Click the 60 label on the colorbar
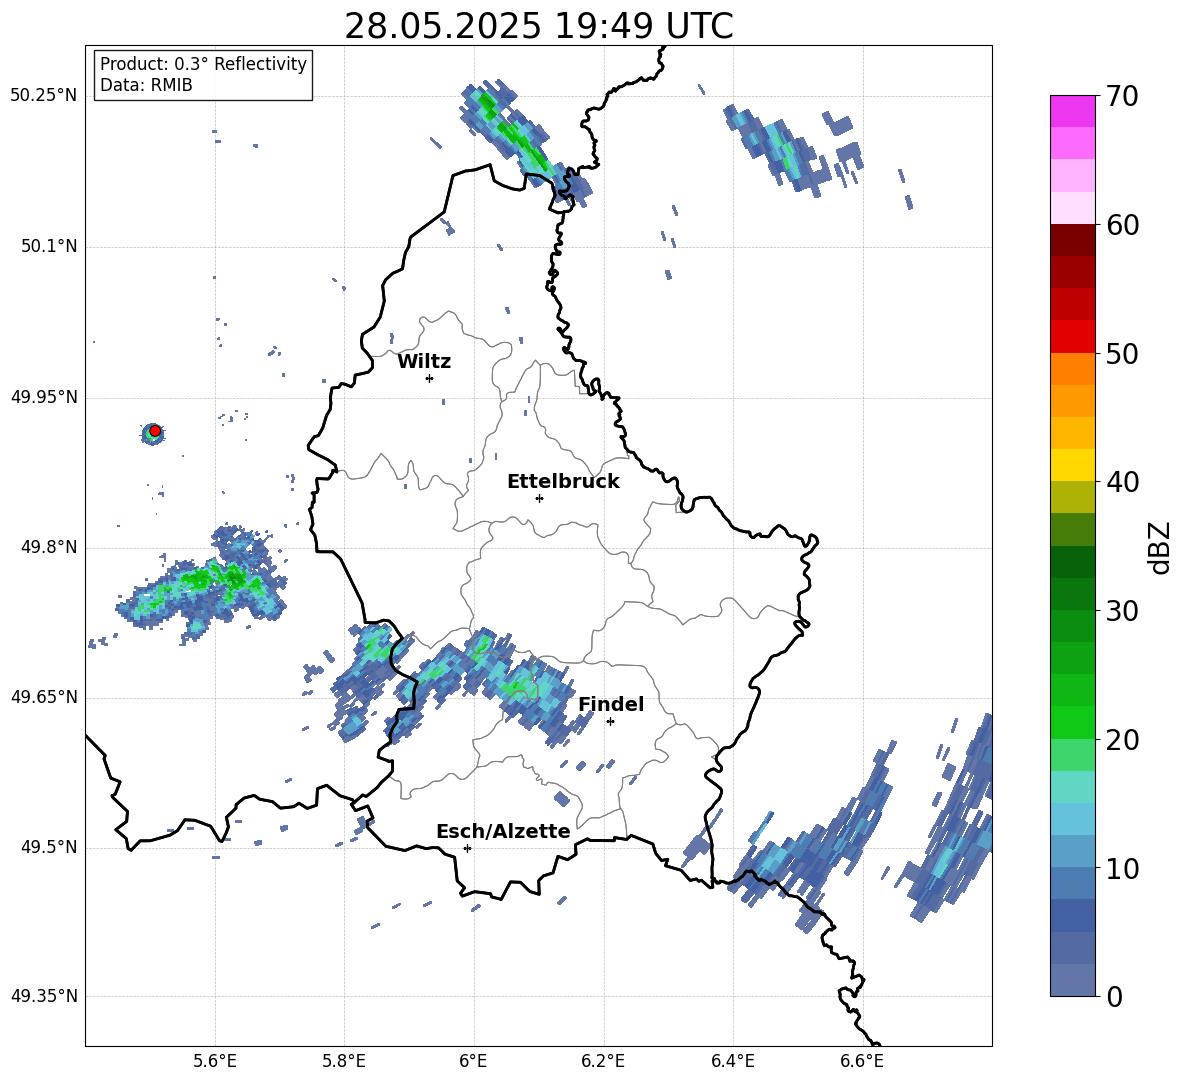The height and width of the screenshot is (1081, 1184). pyautogui.click(x=1123, y=225)
